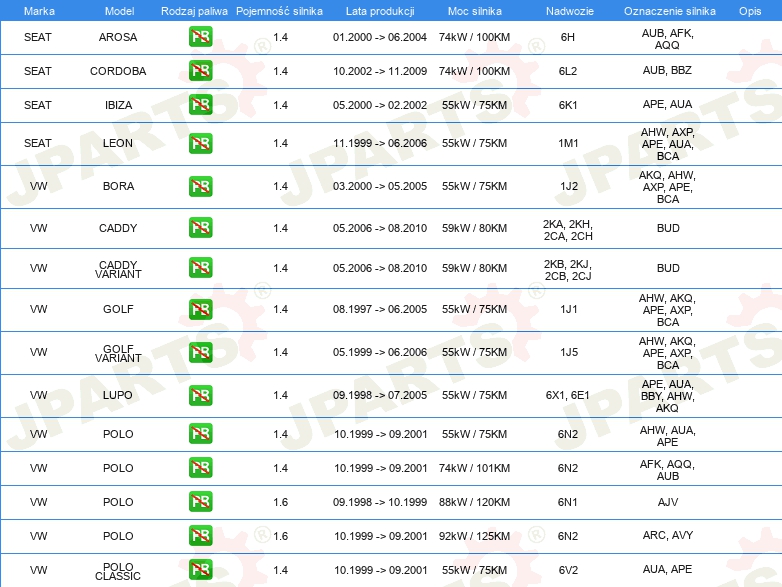Viewport: 782px width, 587px height.
Task: Click production dates 03.2000 -> 05.2005
Action: [380, 186]
